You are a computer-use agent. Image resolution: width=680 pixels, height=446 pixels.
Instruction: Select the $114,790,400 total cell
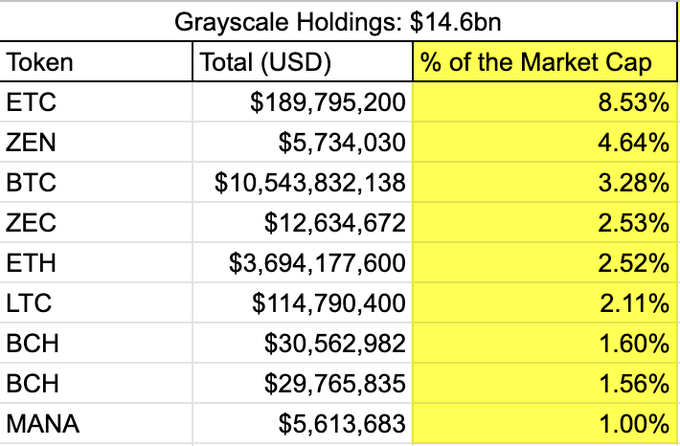point(302,303)
